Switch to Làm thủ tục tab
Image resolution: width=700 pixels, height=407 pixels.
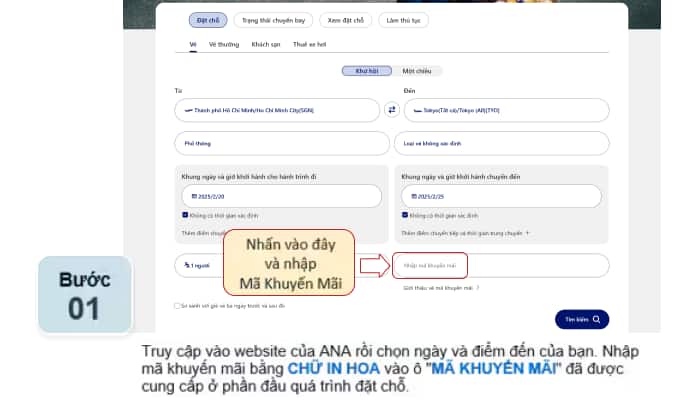click(x=403, y=20)
